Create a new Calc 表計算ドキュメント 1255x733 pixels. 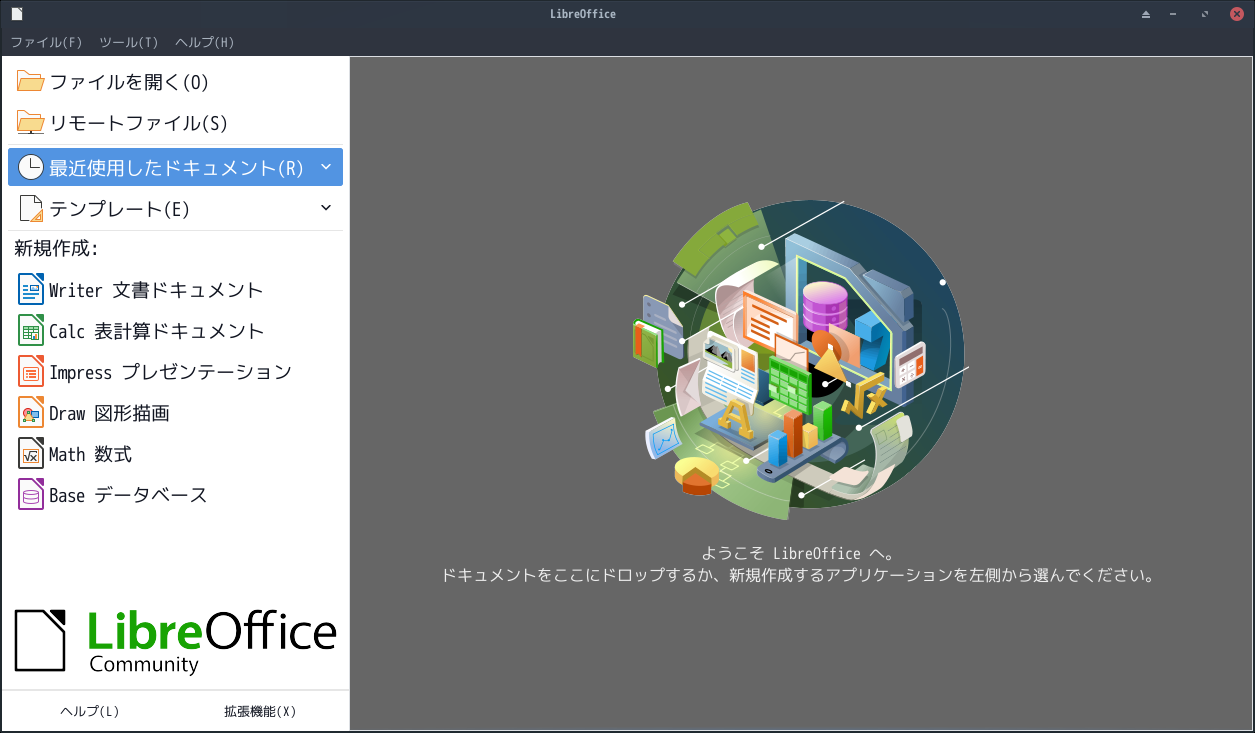pyautogui.click(x=175, y=331)
